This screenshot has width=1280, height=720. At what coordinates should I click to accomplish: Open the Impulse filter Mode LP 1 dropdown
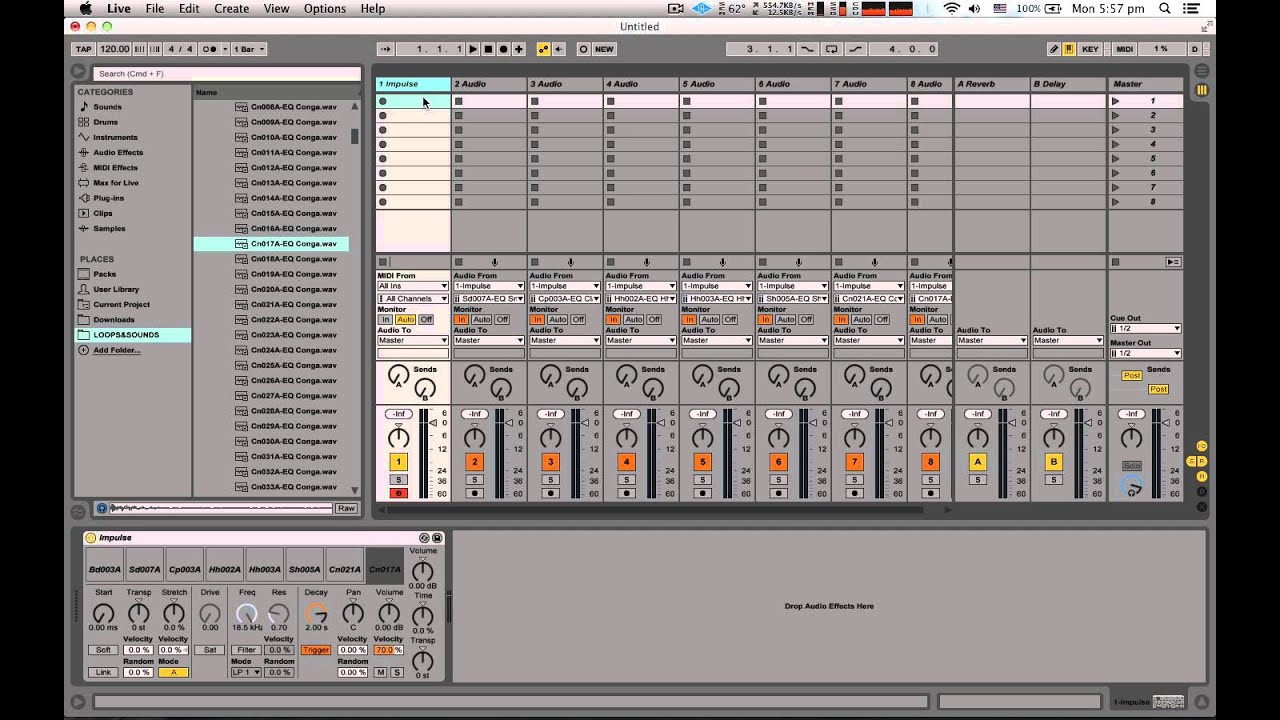click(x=246, y=672)
